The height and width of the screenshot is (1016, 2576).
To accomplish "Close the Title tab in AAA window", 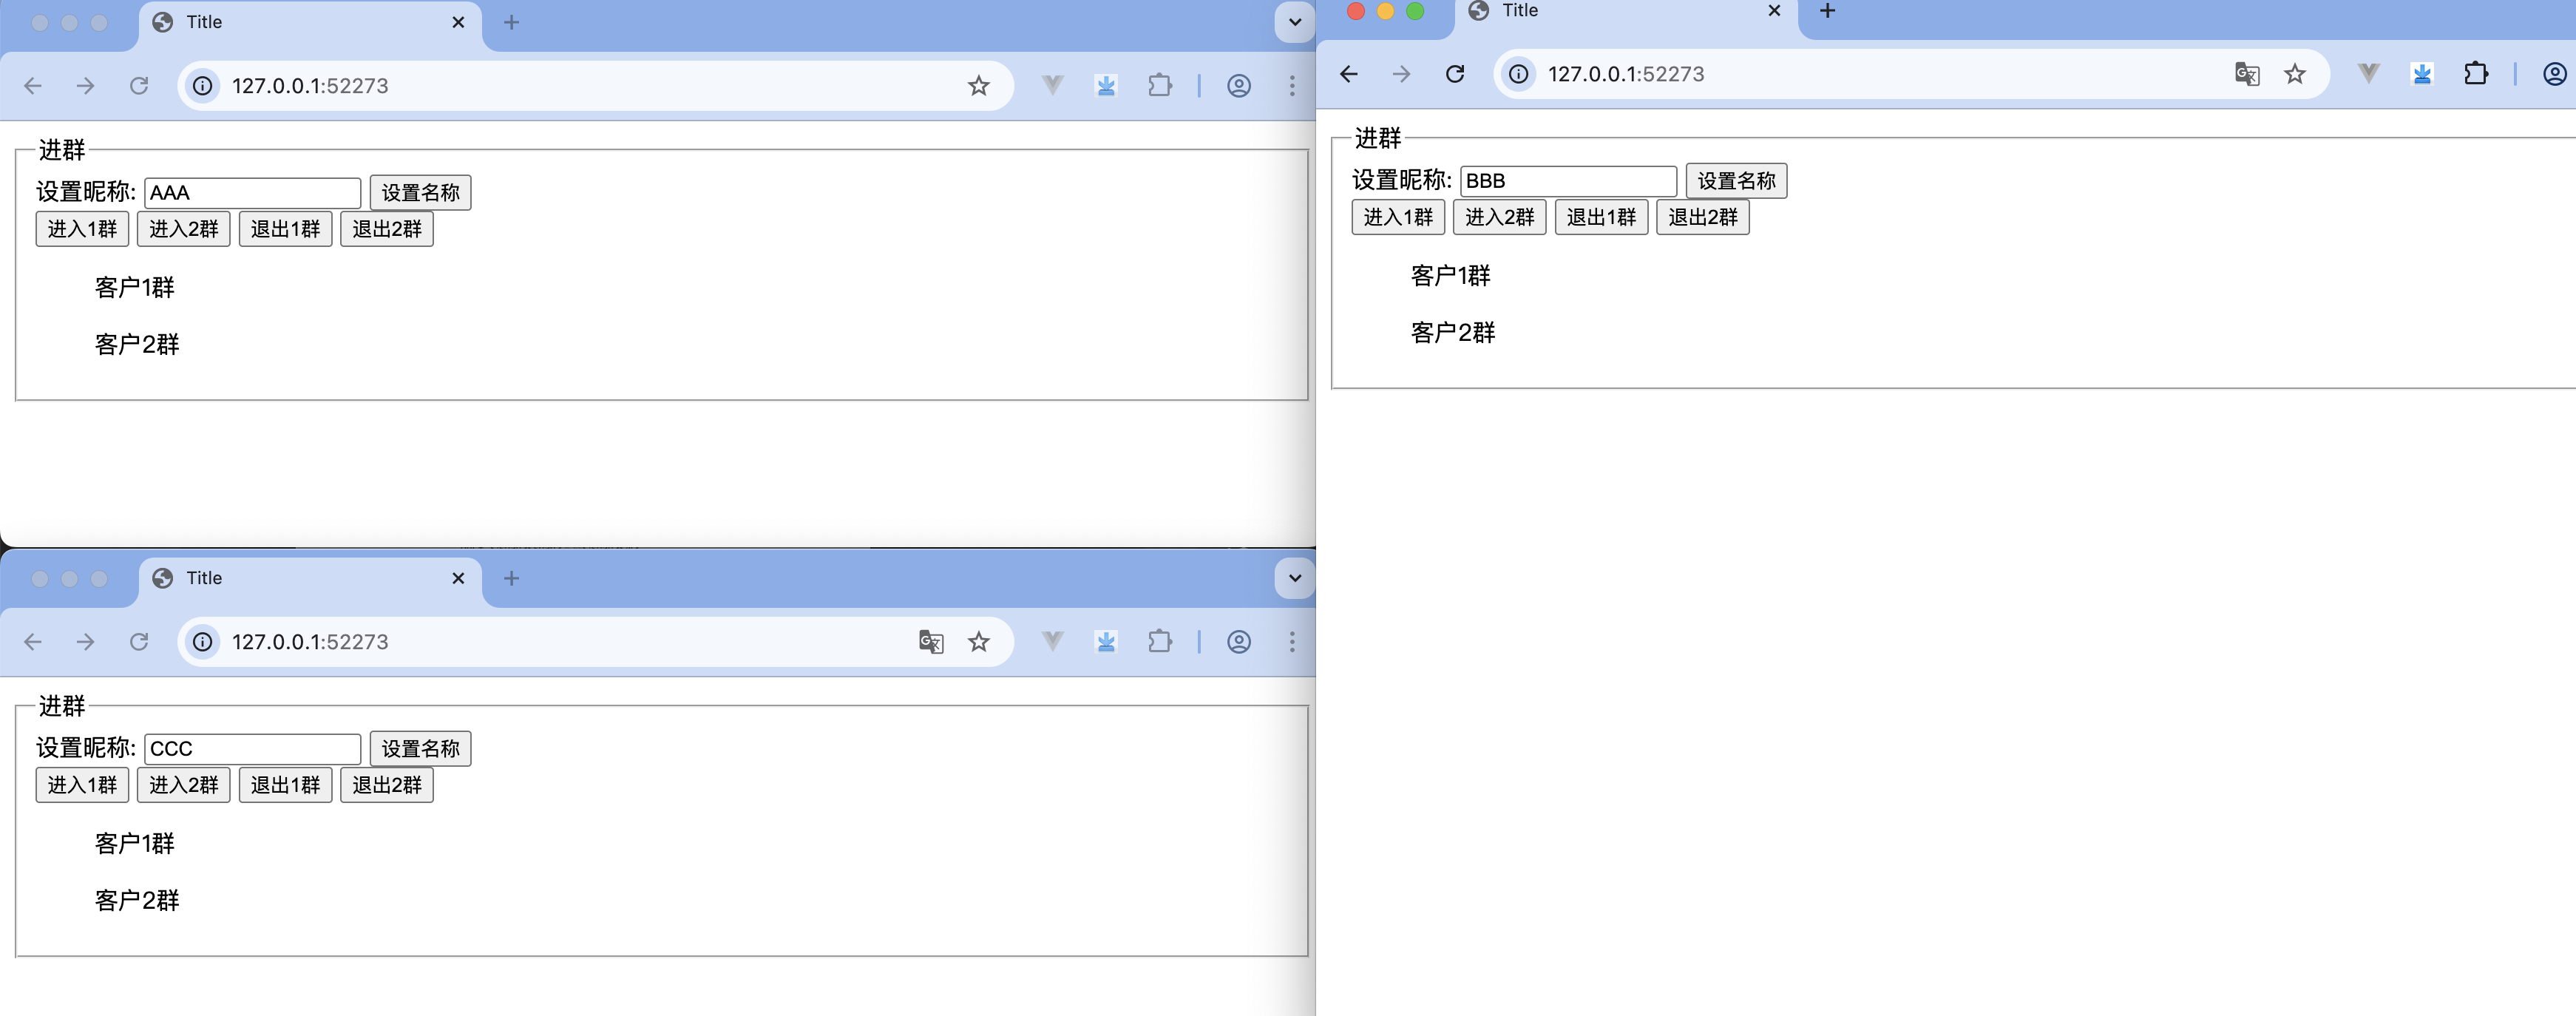I will [458, 22].
